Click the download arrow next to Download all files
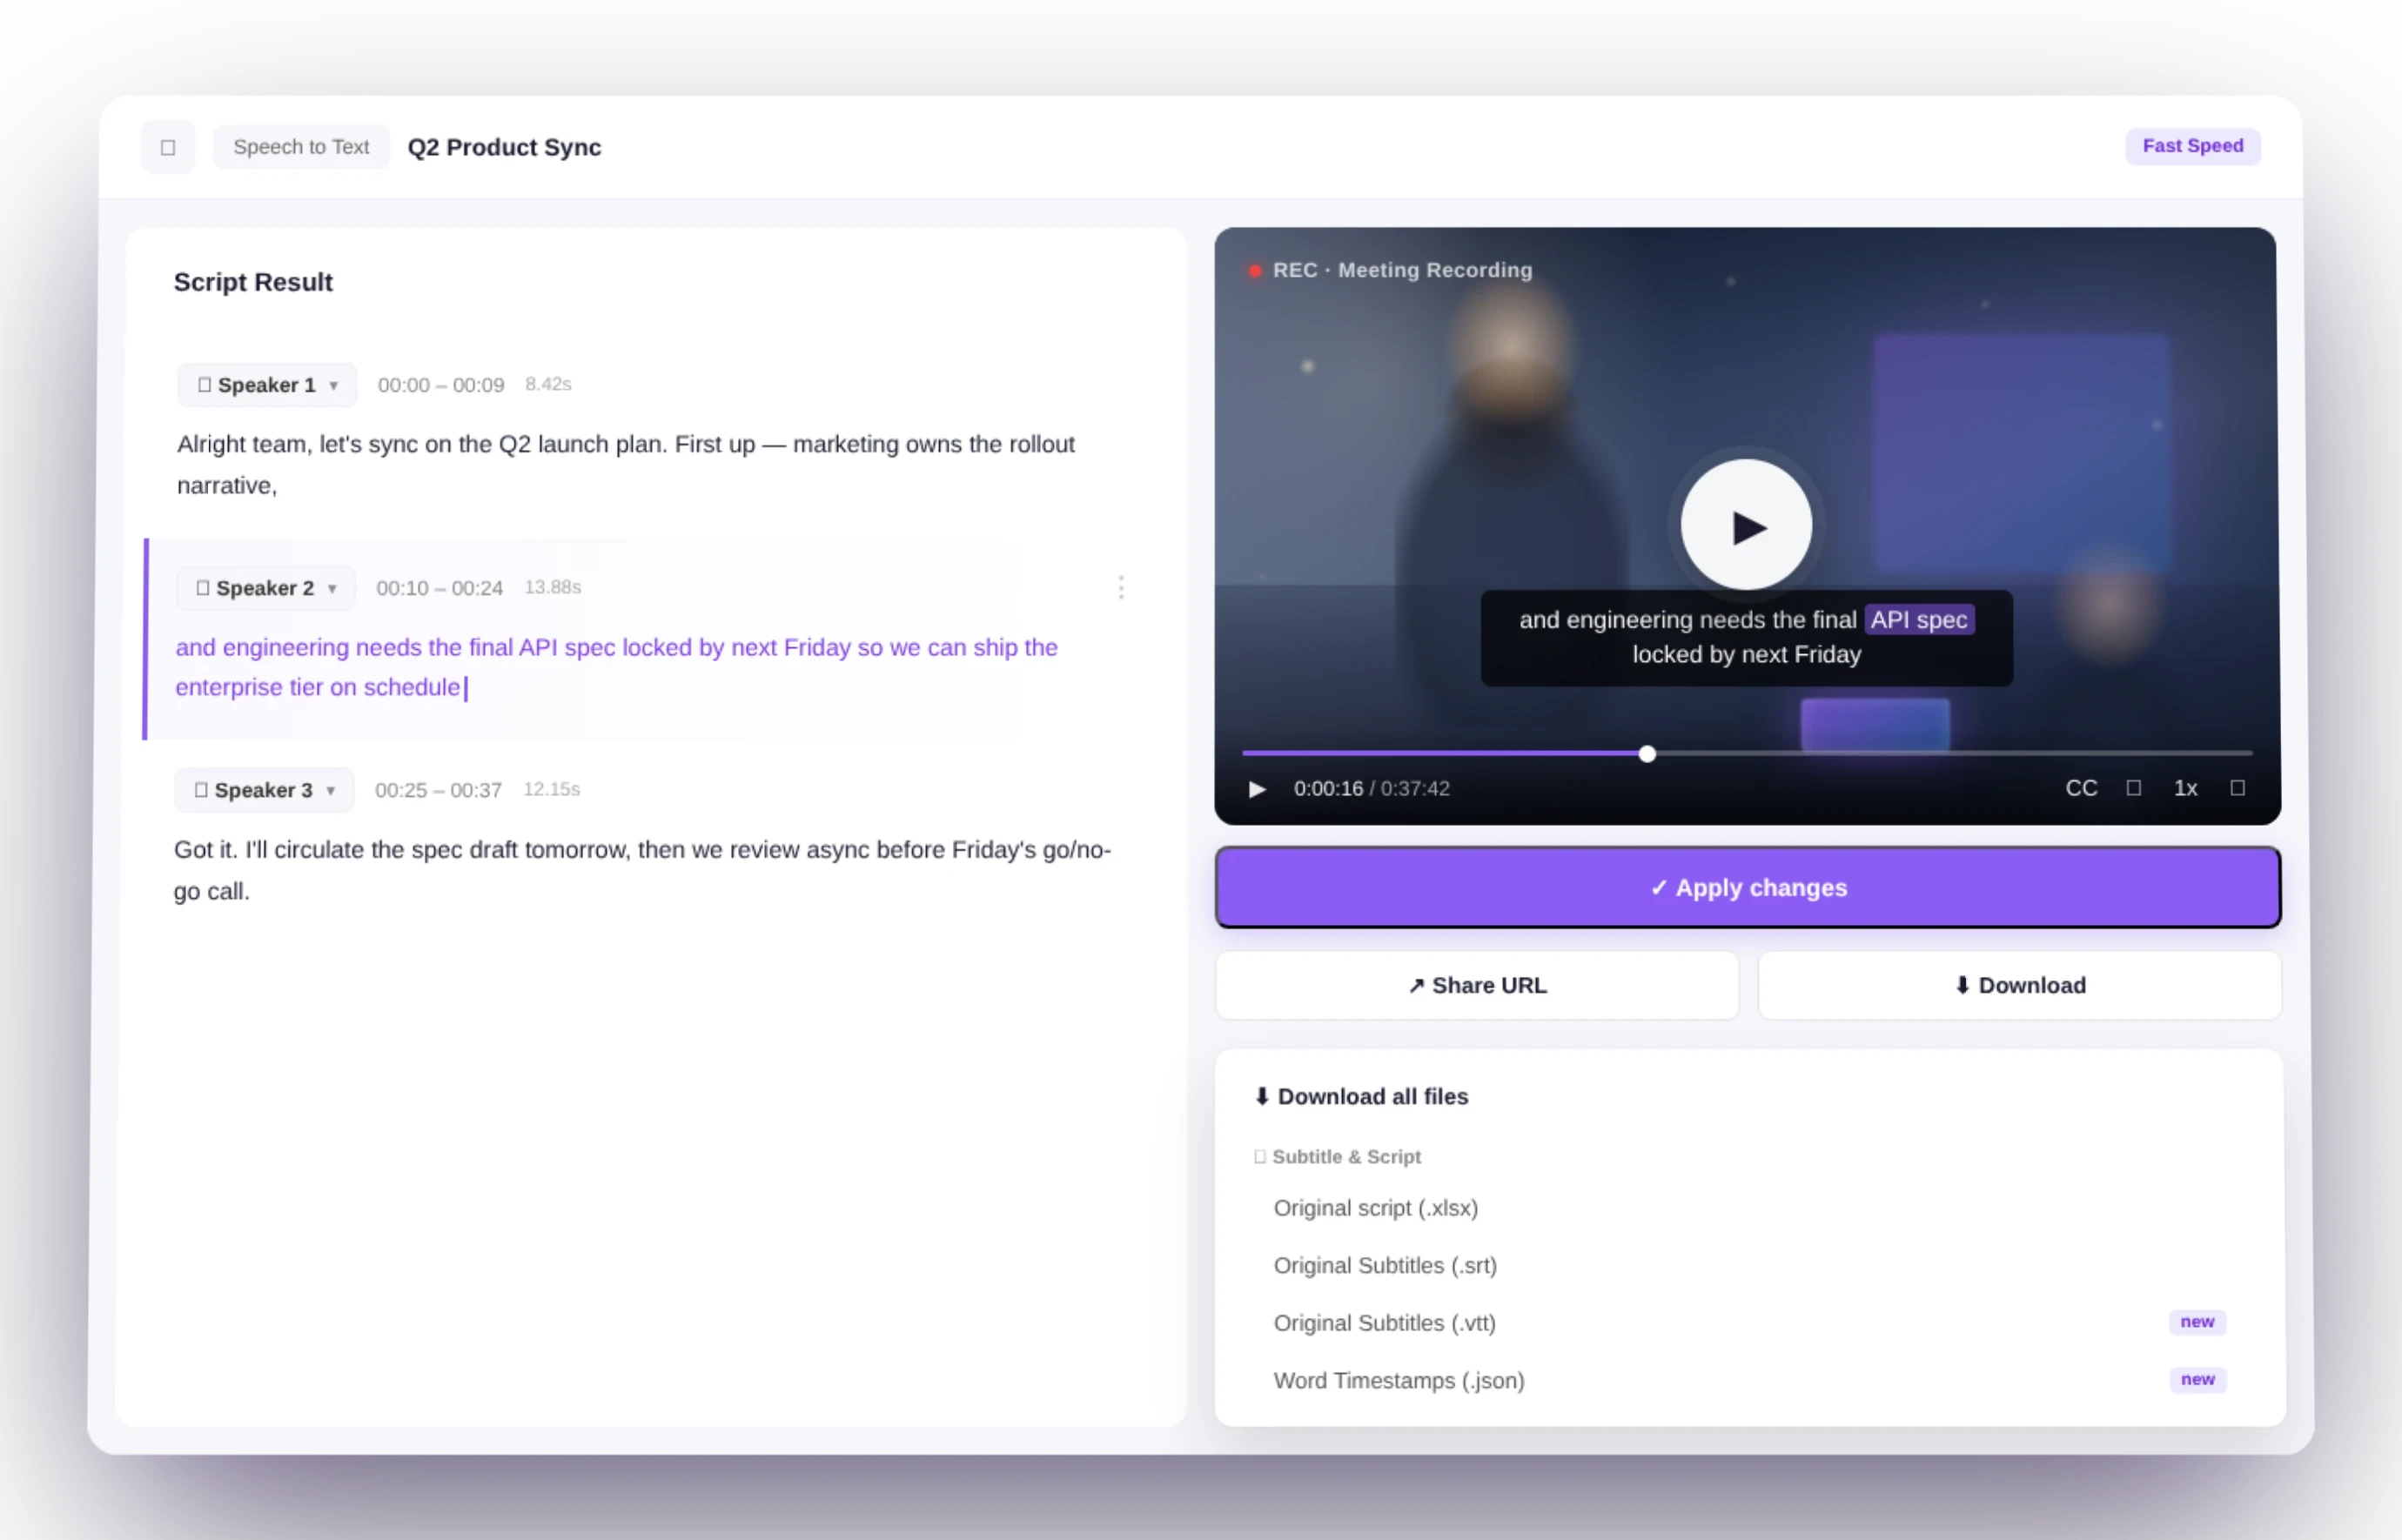The width and height of the screenshot is (2402, 1540). point(1261,1096)
